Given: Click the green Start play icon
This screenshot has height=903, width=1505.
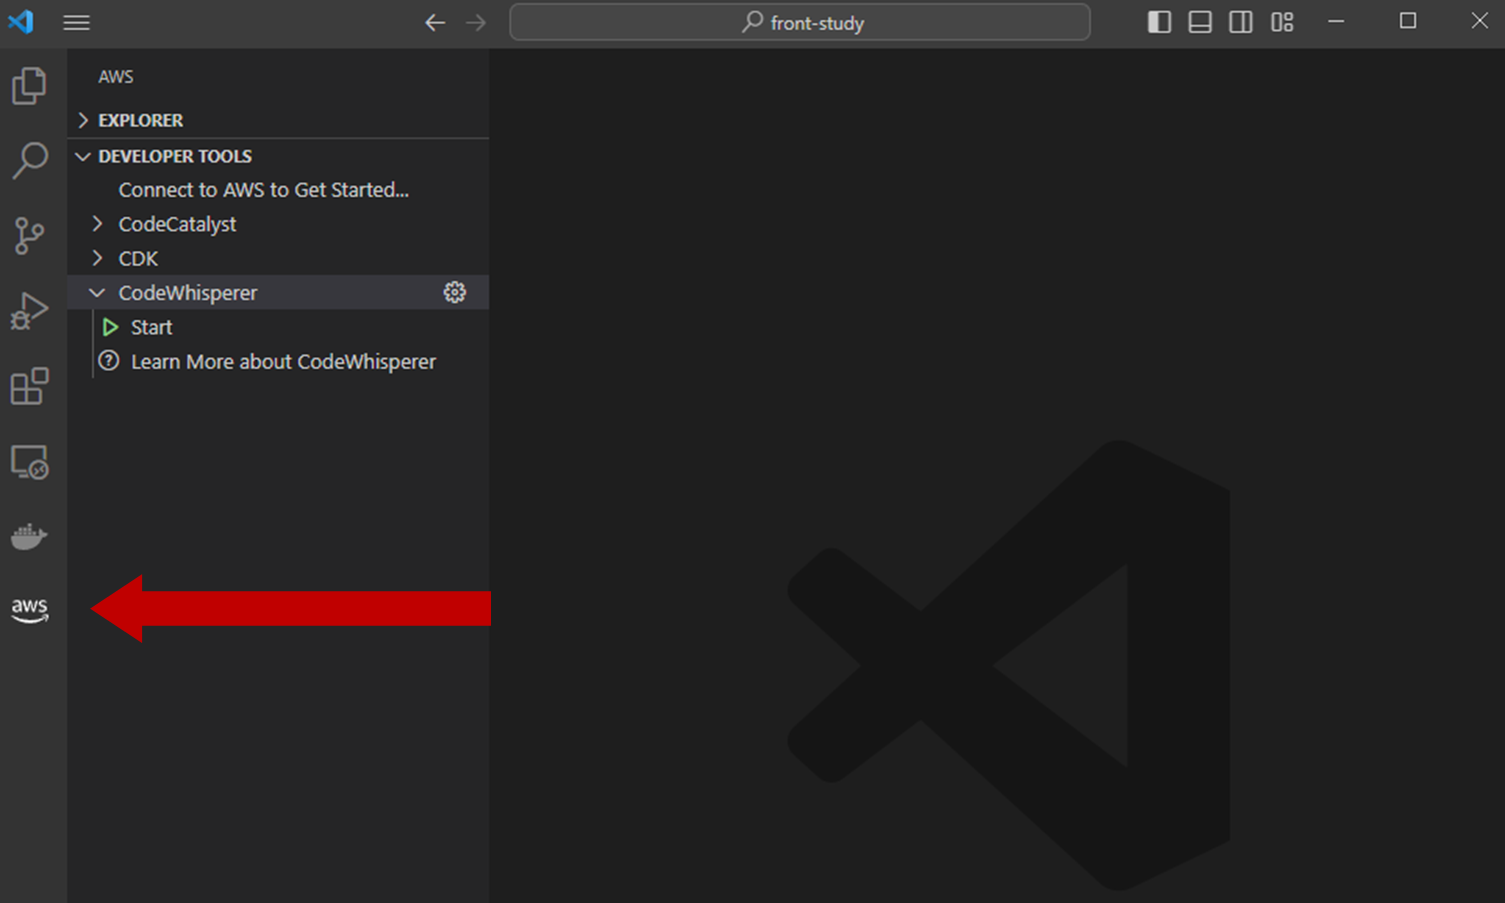Looking at the screenshot, I should pyautogui.click(x=110, y=327).
